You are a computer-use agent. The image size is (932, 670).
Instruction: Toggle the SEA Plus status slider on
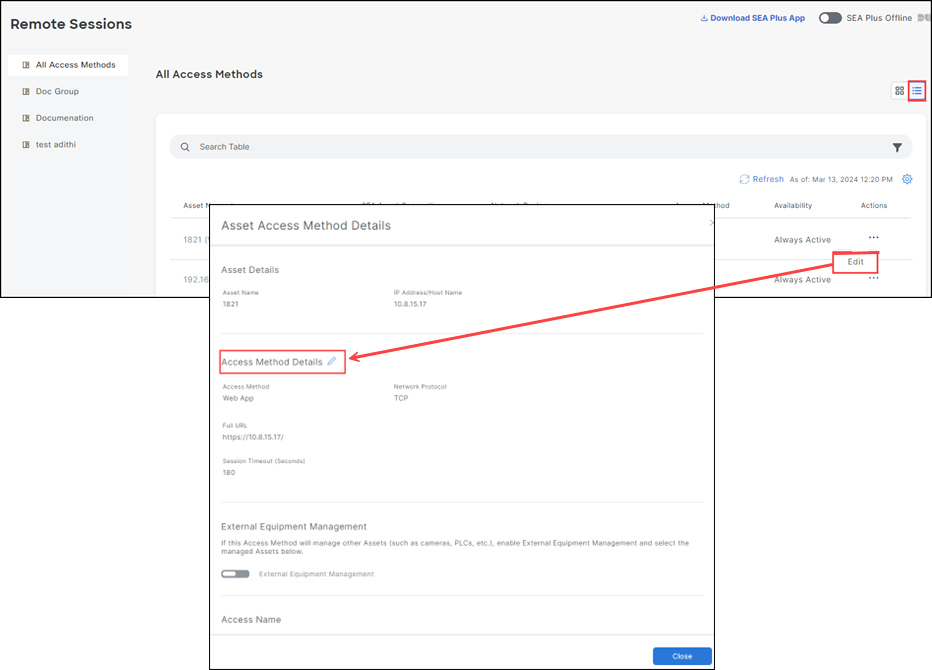[831, 17]
